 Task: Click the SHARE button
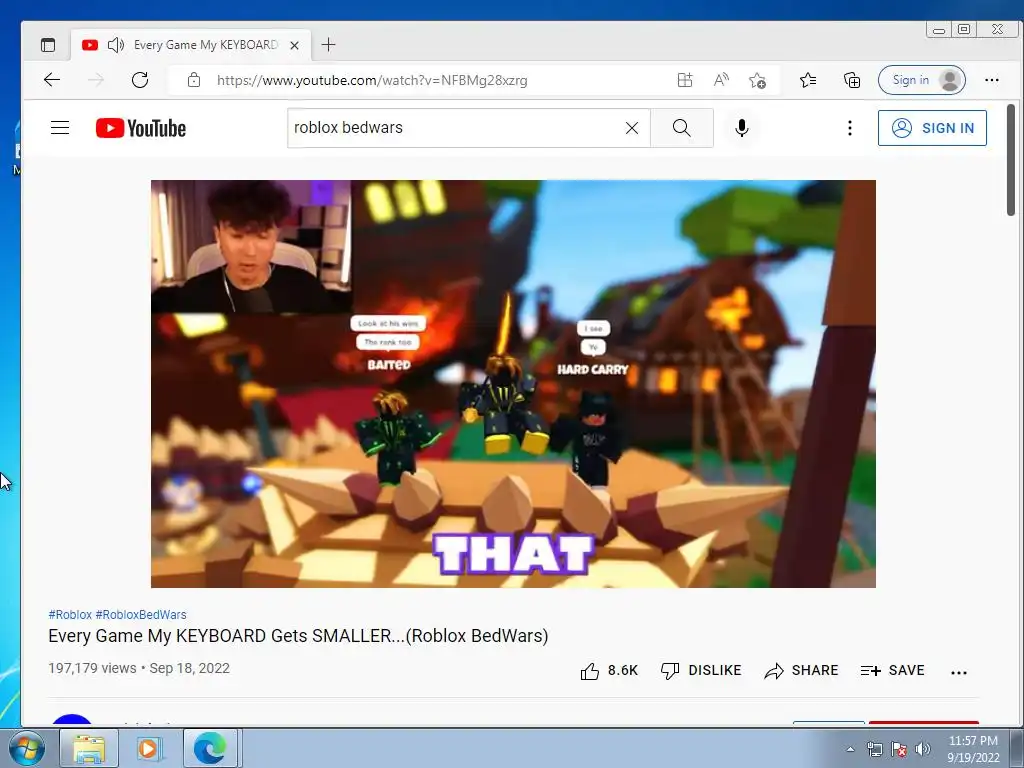801,671
